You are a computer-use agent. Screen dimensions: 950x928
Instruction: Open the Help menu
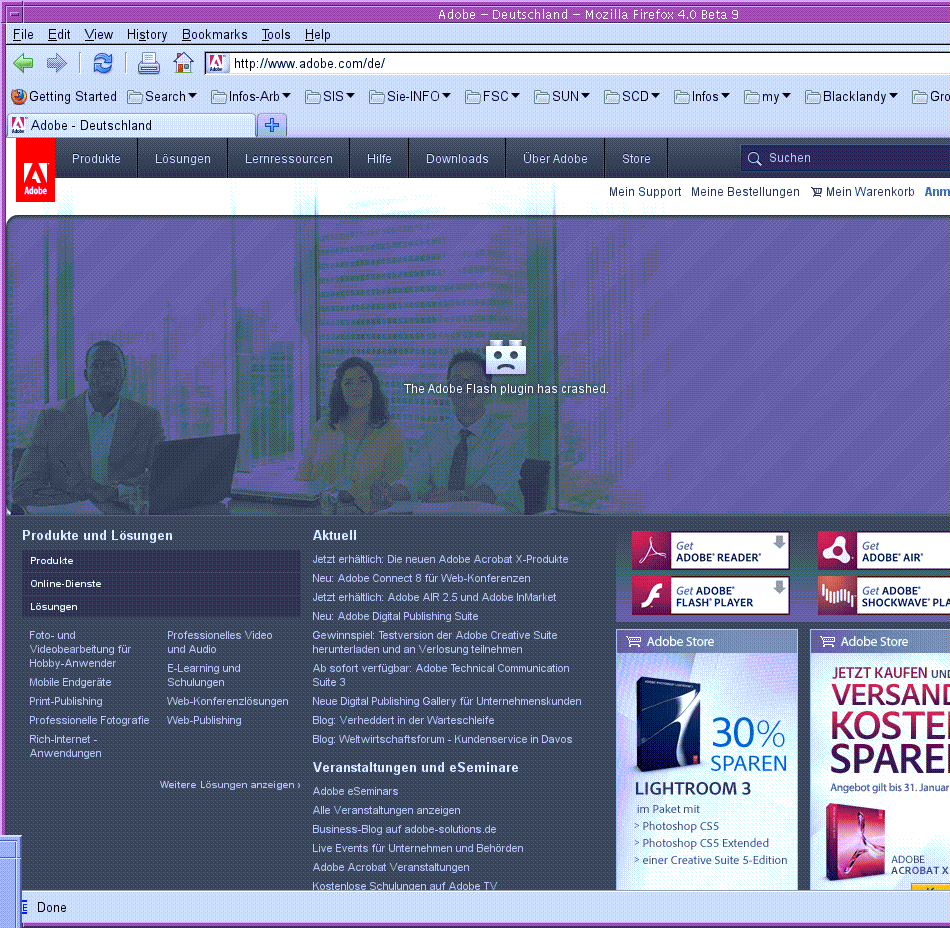click(317, 35)
